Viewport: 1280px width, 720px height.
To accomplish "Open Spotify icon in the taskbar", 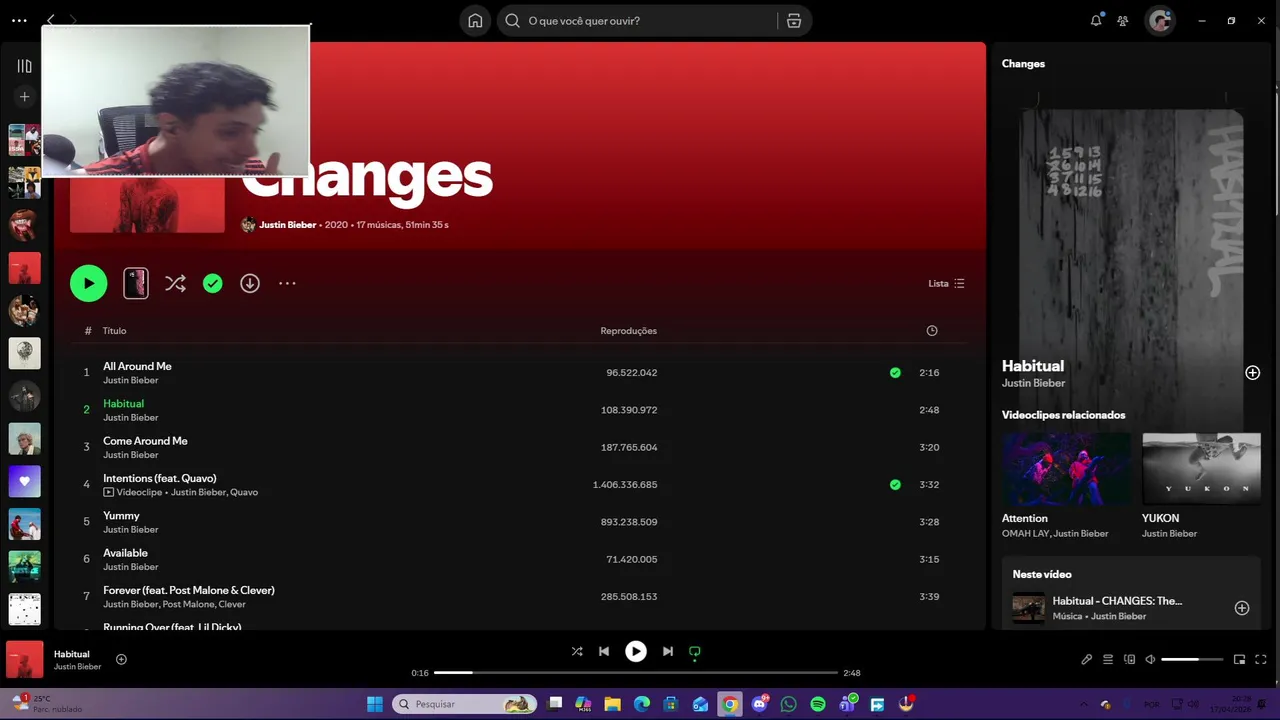I will [x=818, y=705].
